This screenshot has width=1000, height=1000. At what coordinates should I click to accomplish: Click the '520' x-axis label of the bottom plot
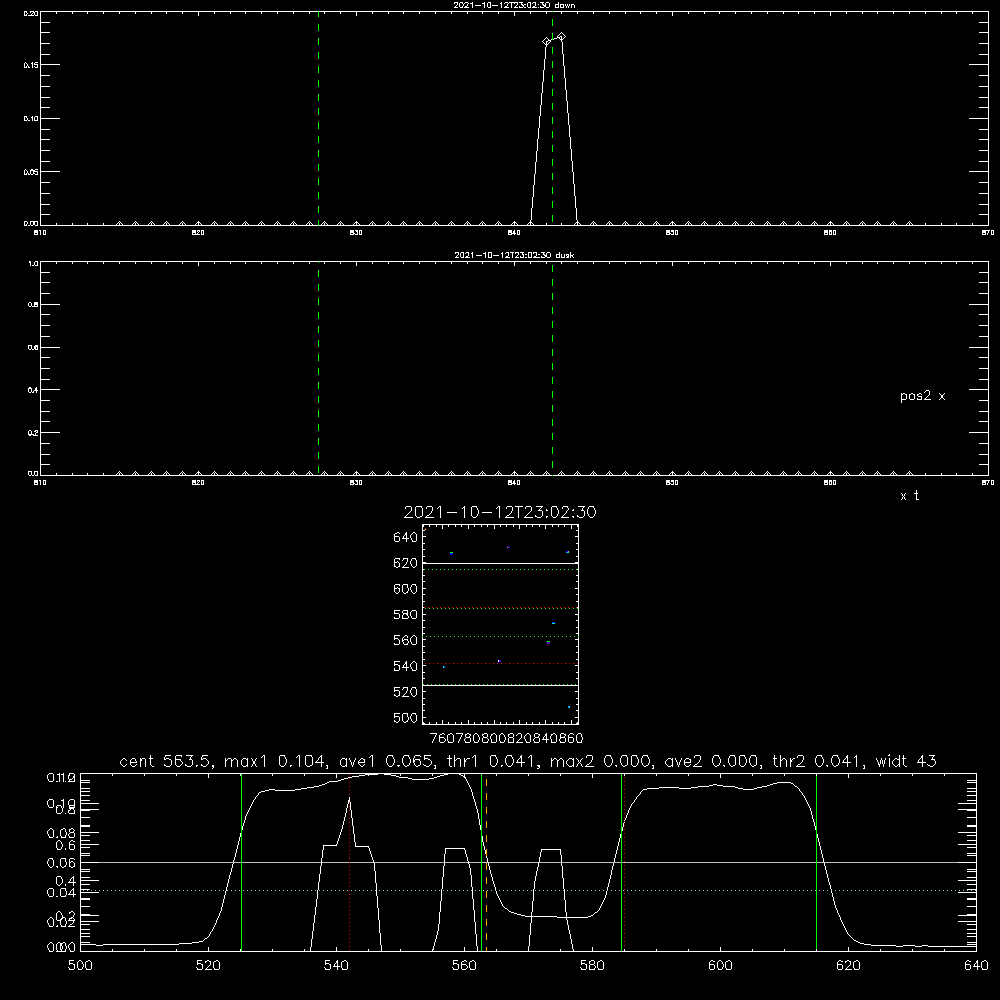pyautogui.click(x=208, y=966)
